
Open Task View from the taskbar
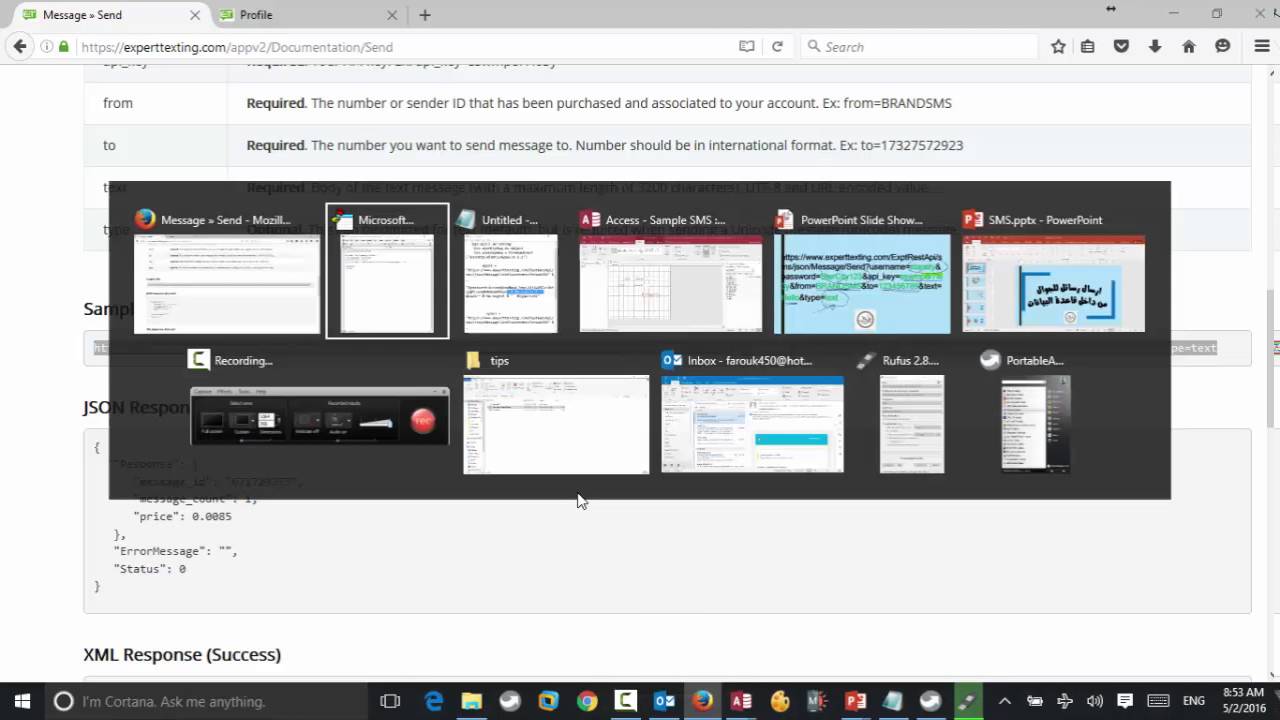(390, 701)
